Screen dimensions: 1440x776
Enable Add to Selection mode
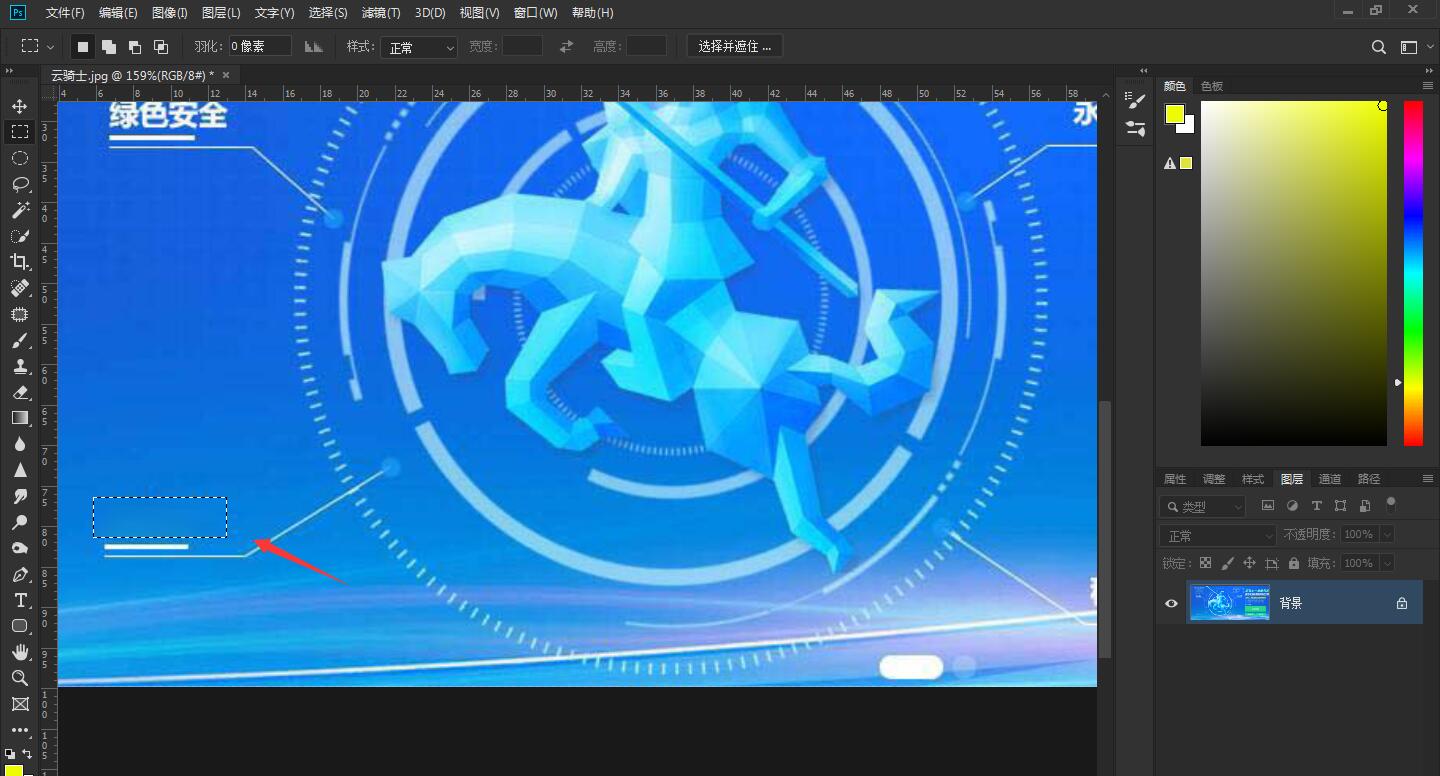pos(109,47)
